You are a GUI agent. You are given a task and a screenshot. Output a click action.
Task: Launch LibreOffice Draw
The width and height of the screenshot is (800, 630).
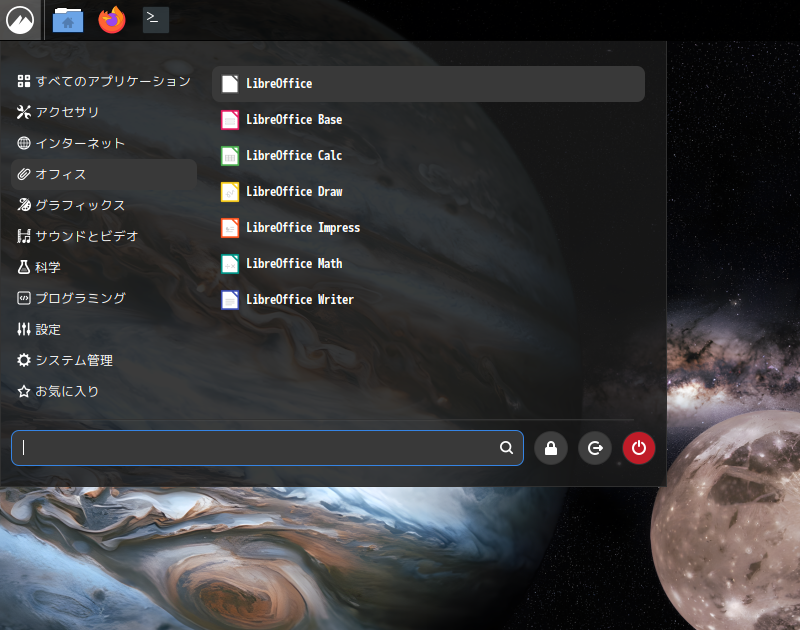tap(428, 192)
